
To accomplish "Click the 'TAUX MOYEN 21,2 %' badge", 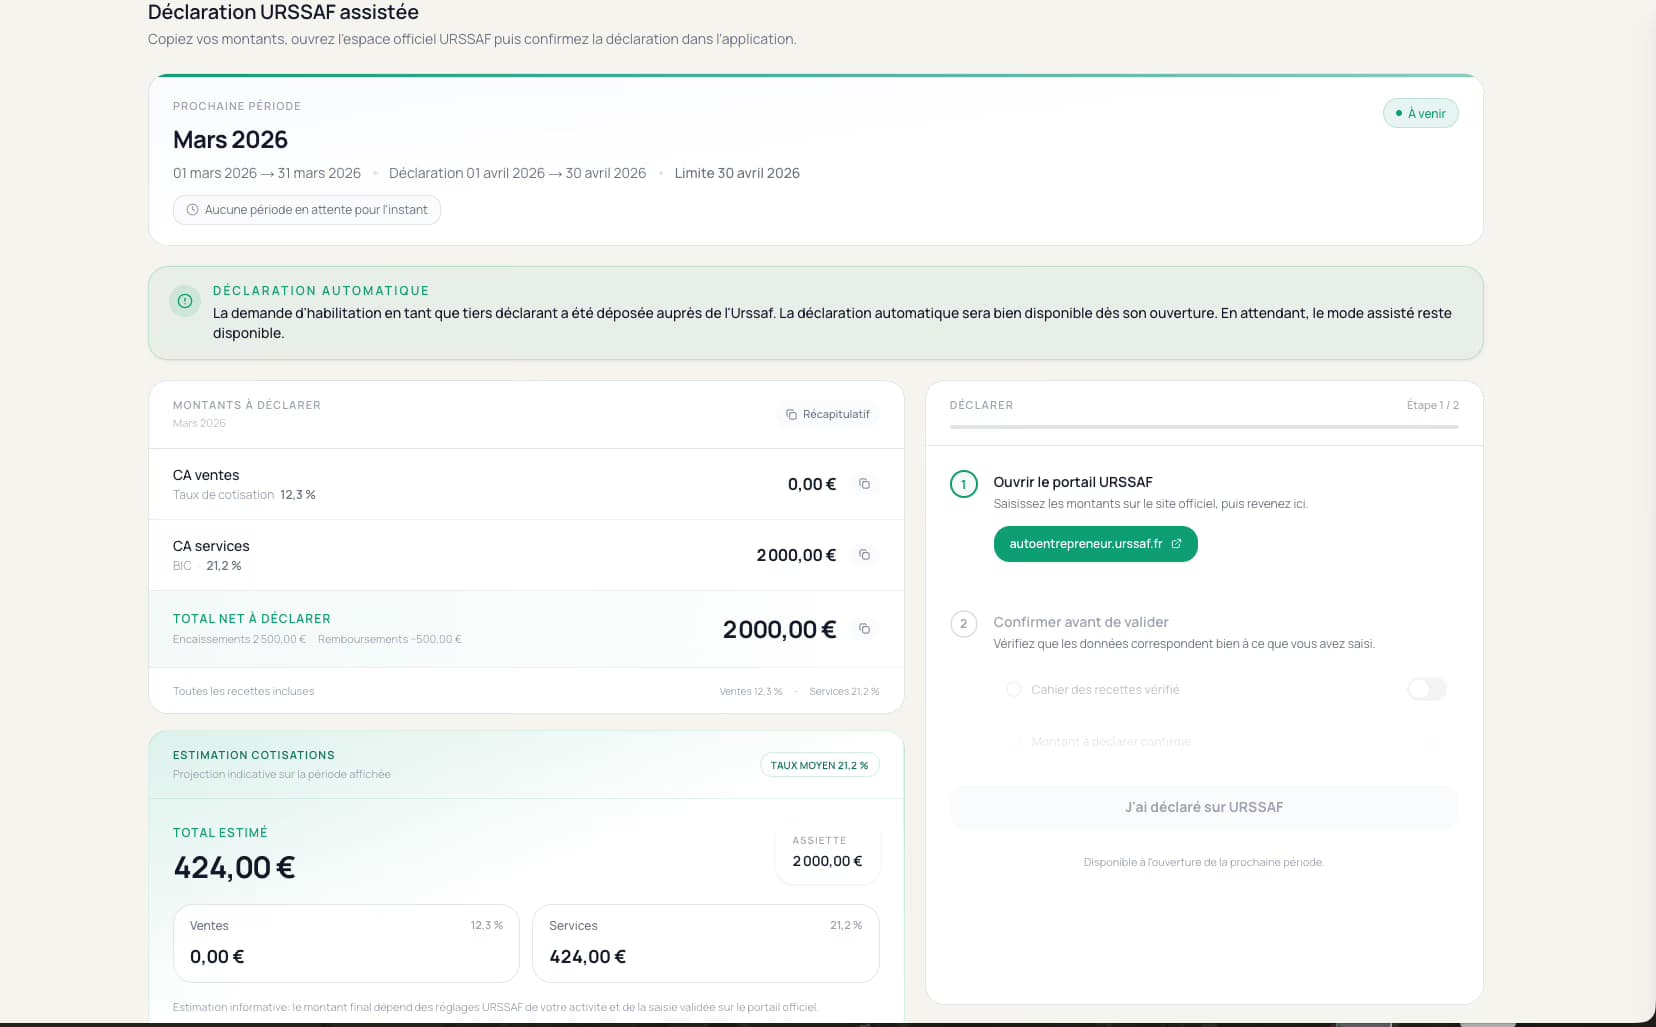I will tap(819, 764).
